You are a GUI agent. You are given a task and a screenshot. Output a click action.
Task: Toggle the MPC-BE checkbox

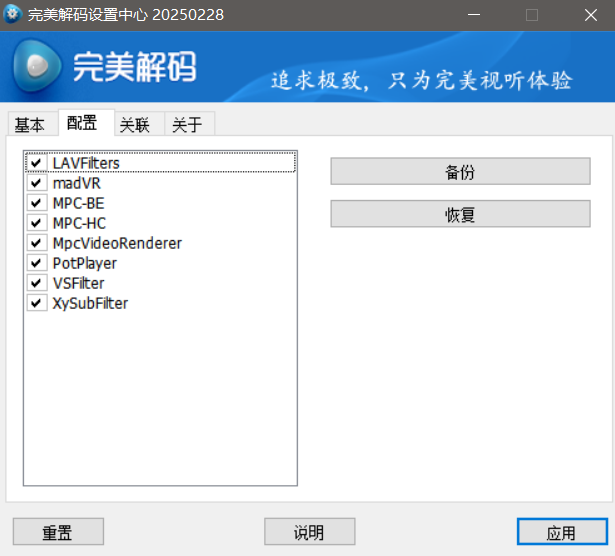pyautogui.click(x=36, y=203)
